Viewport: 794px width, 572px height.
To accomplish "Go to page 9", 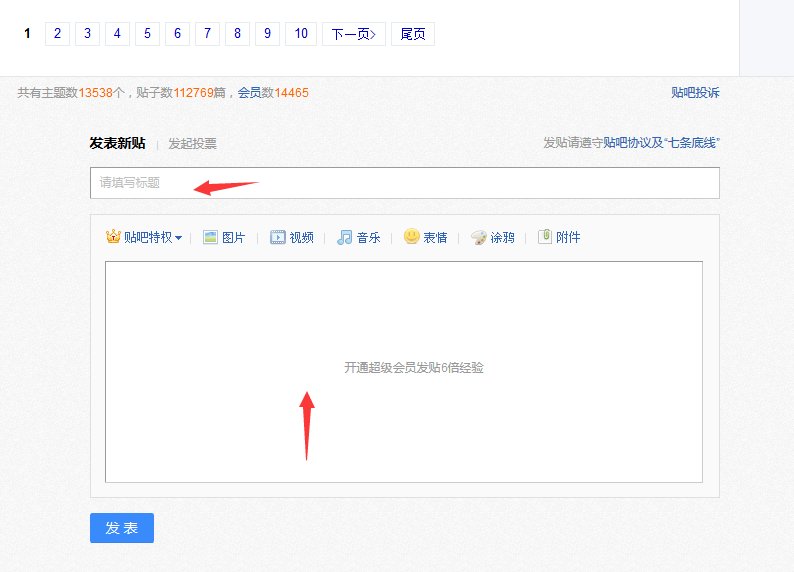I will pyautogui.click(x=267, y=34).
